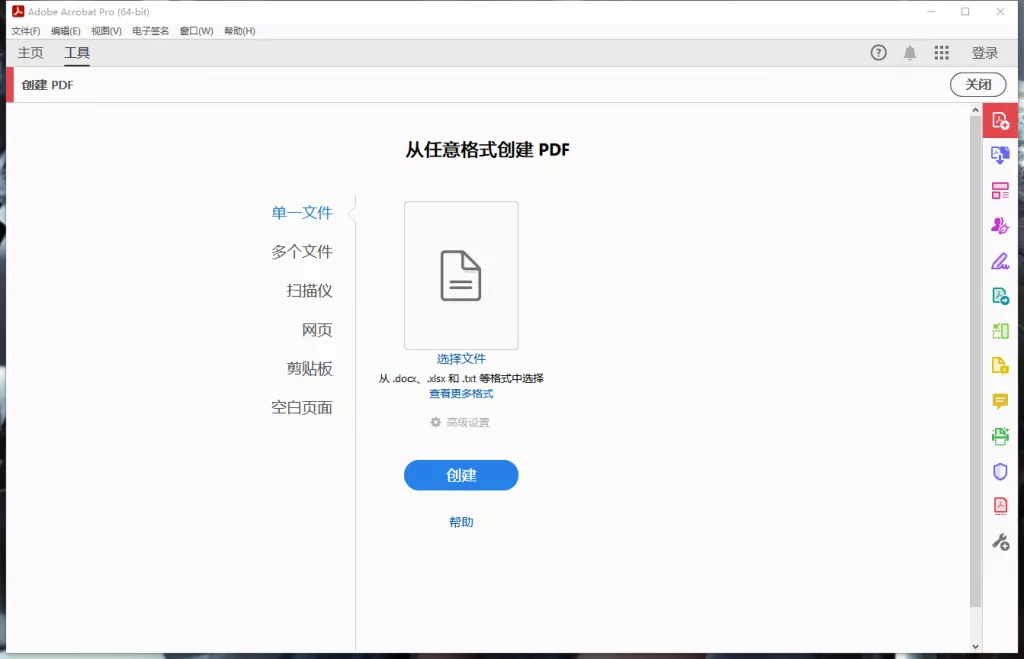Open the Create PDF tool in right sidebar
The height and width of the screenshot is (659, 1024).
[x=1000, y=121]
